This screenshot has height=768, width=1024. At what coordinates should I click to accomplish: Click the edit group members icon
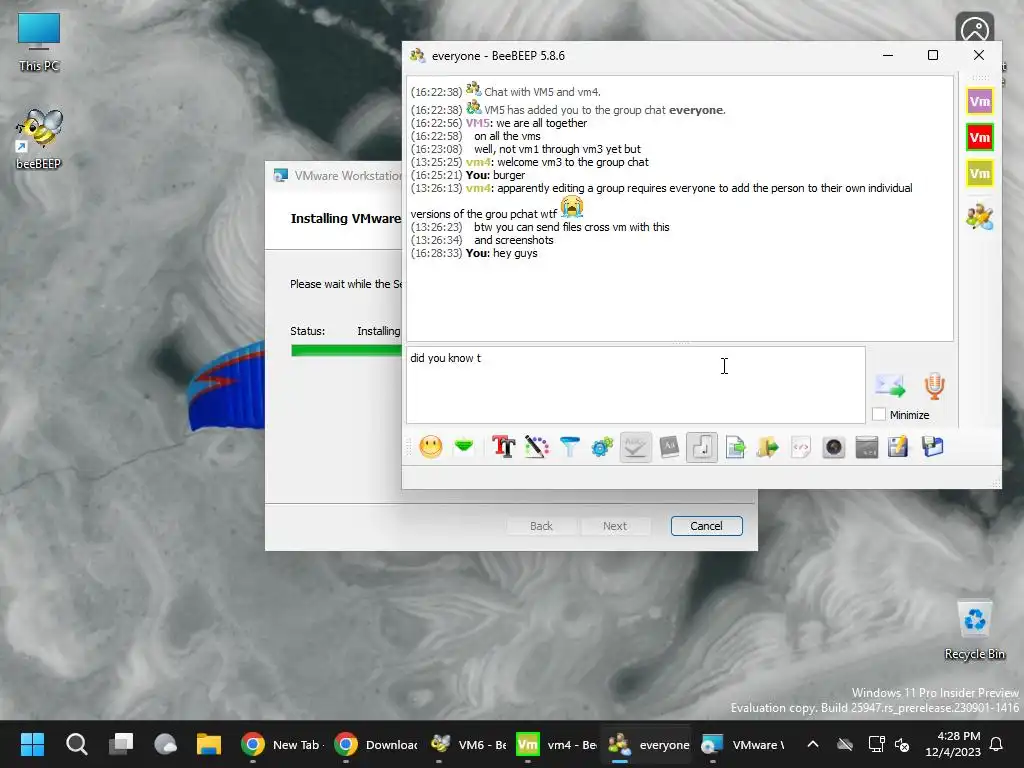980,217
